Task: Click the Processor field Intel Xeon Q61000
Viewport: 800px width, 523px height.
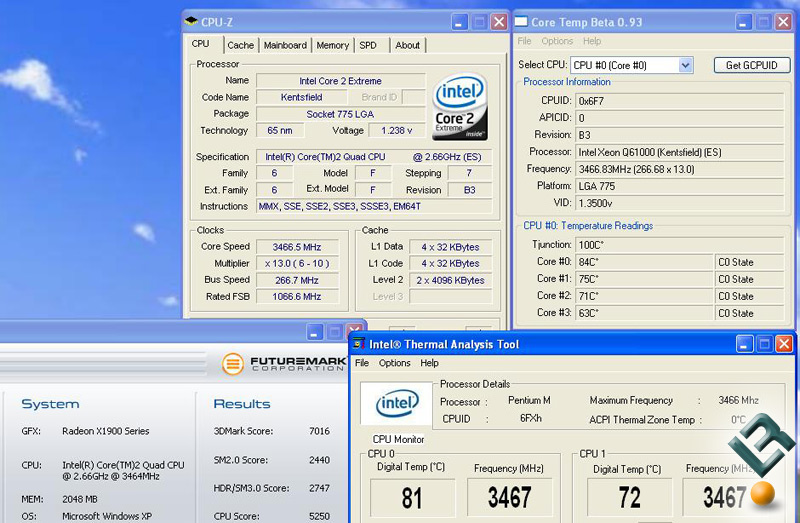Action: point(679,152)
